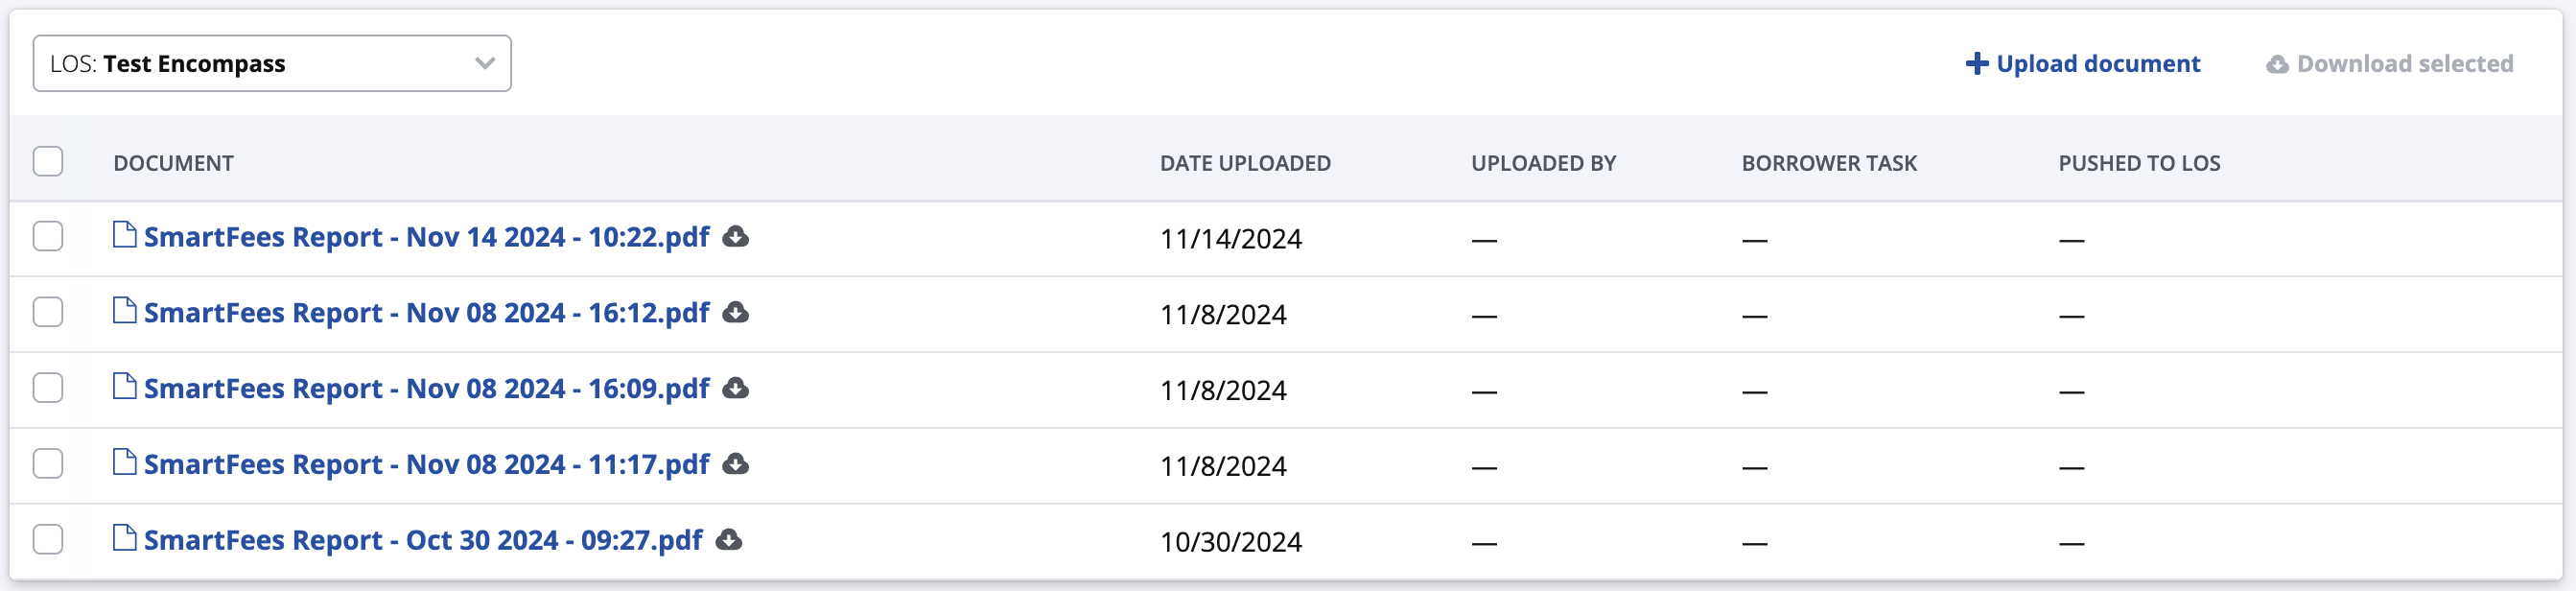Click the chevron arrow in LOS selector

tap(485, 64)
